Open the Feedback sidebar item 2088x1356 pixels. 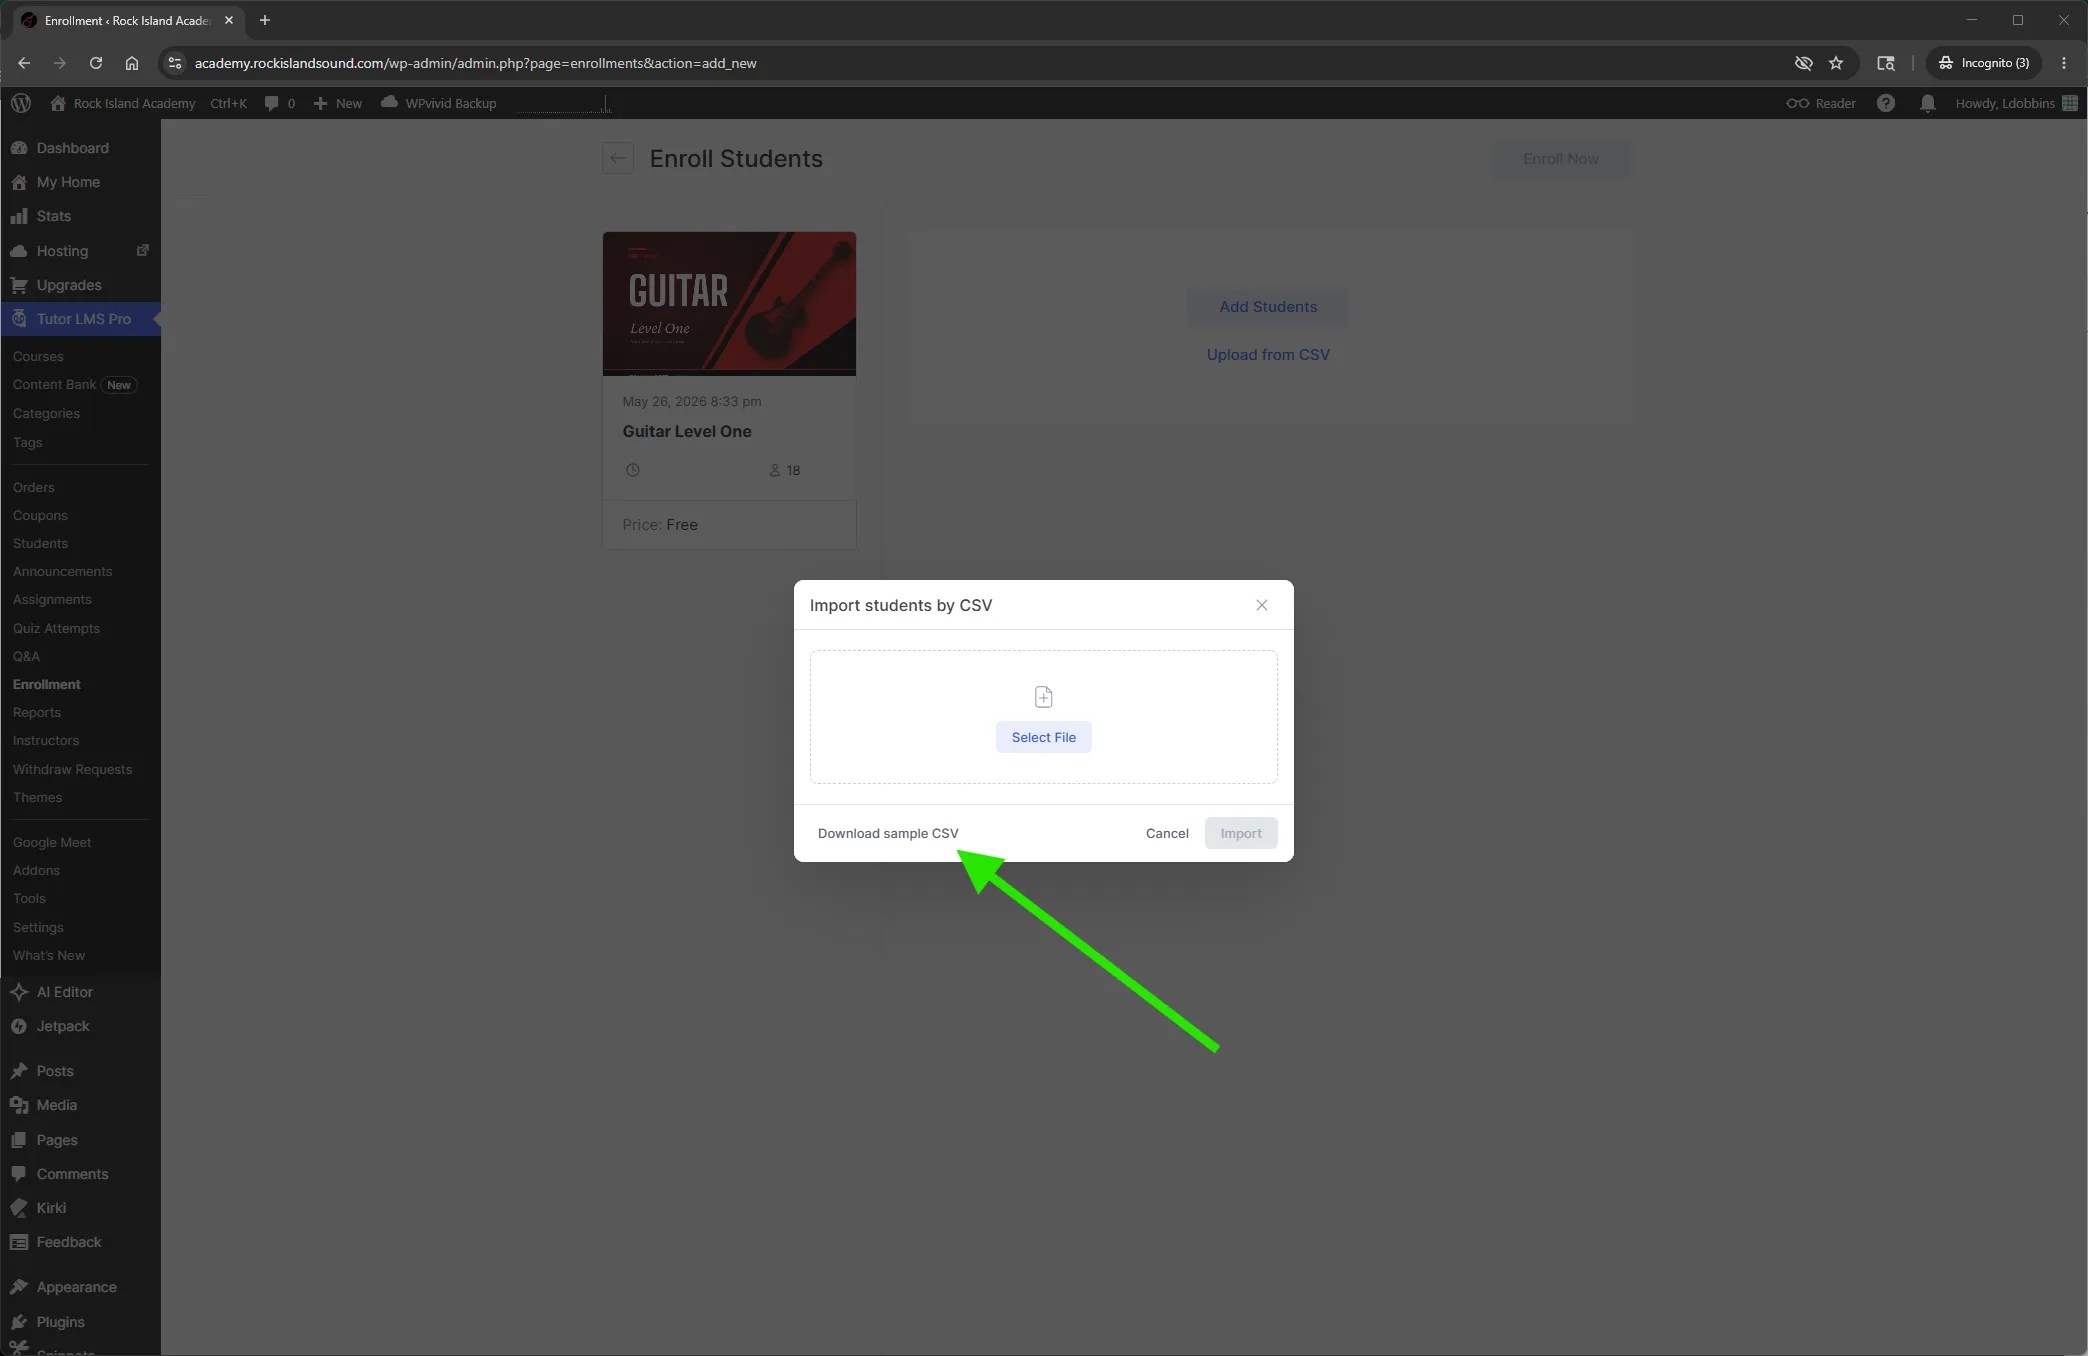(69, 1242)
